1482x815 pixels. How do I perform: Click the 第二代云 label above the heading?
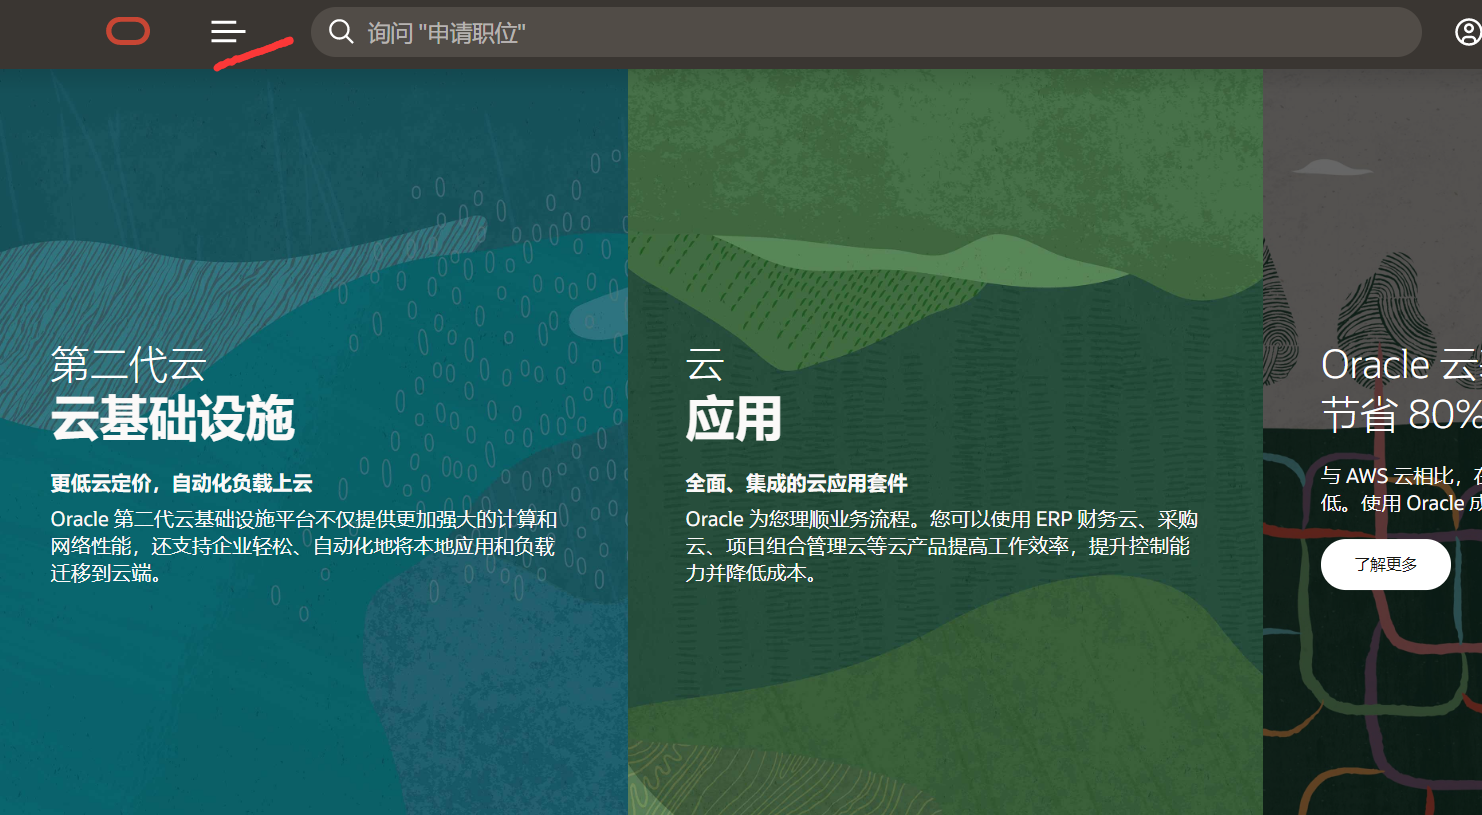tap(128, 363)
